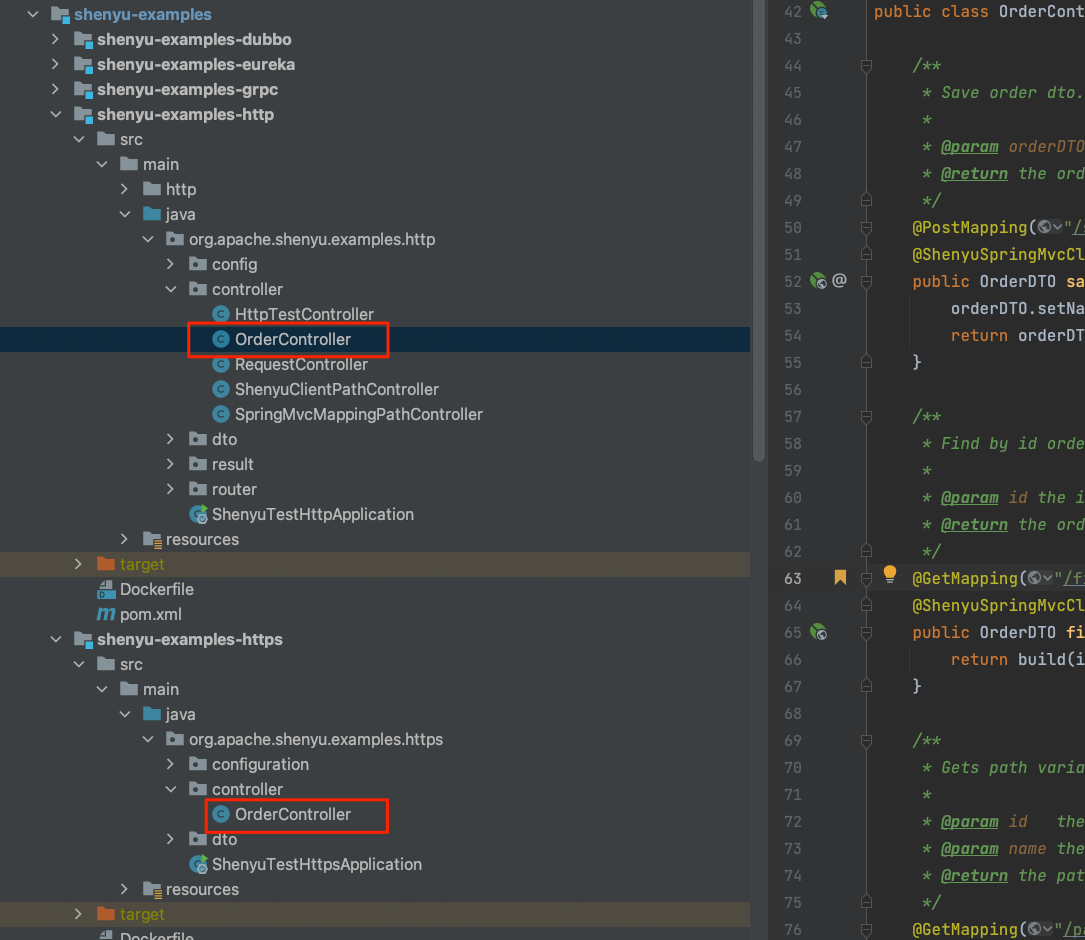Viewport: 1085px width, 940px height.
Task: Open the globe URL dropdown in @GetMapping line 76
Action: 1039,929
